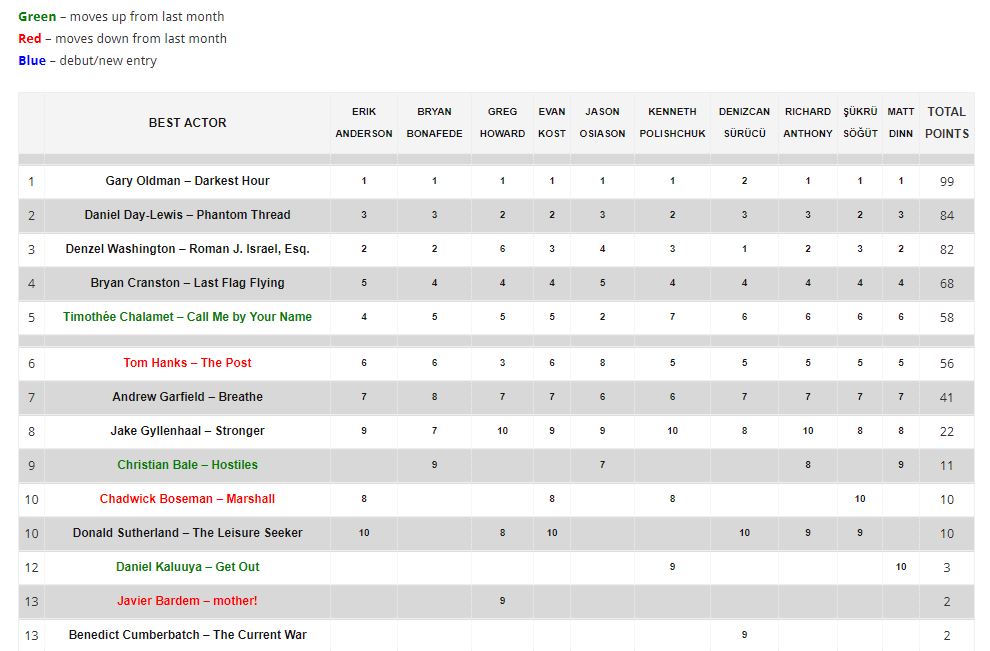Screen dimensions: 990x651
Task: Click the 'Red' legend label
Action: tap(30, 39)
